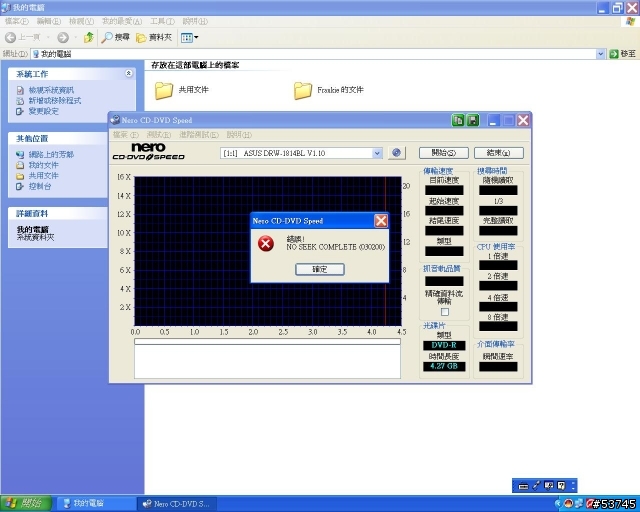The height and width of the screenshot is (512, 640).
Task: Open the 說明 menu in Nero CD-DVD Speed
Action: coord(239,135)
